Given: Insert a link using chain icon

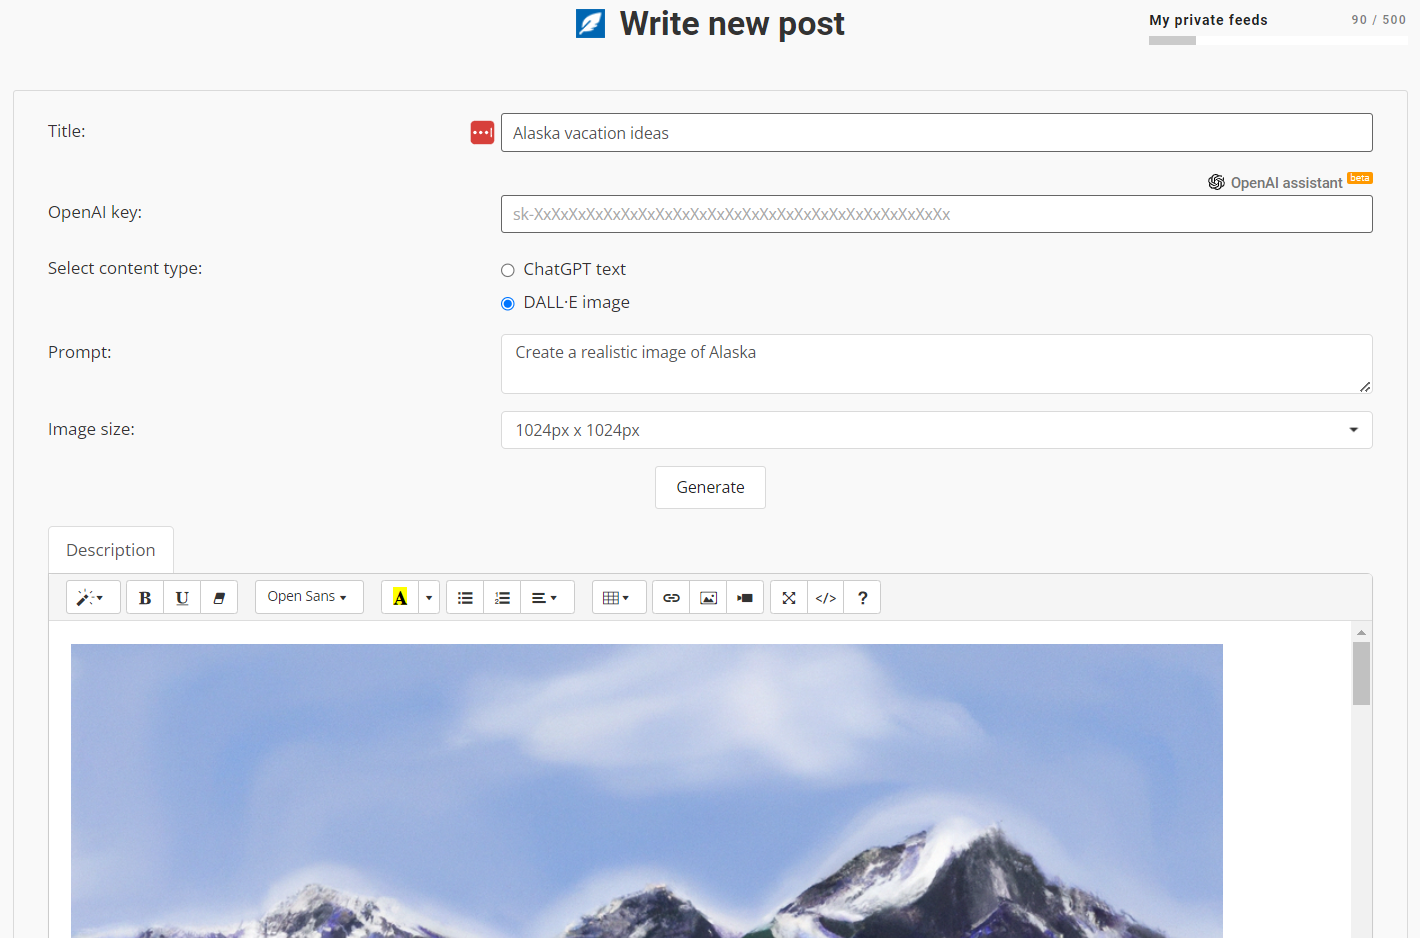Looking at the screenshot, I should tap(671, 597).
